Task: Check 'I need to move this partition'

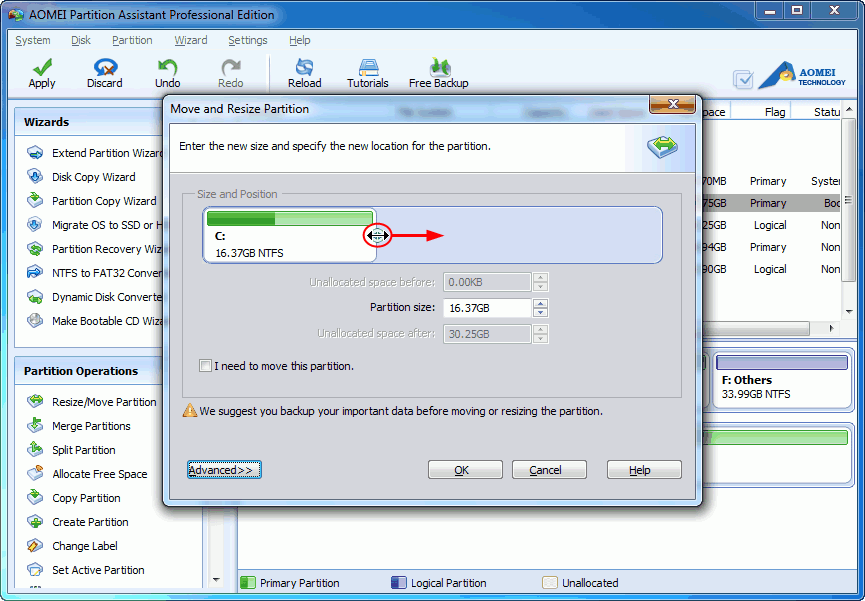Action: (205, 366)
